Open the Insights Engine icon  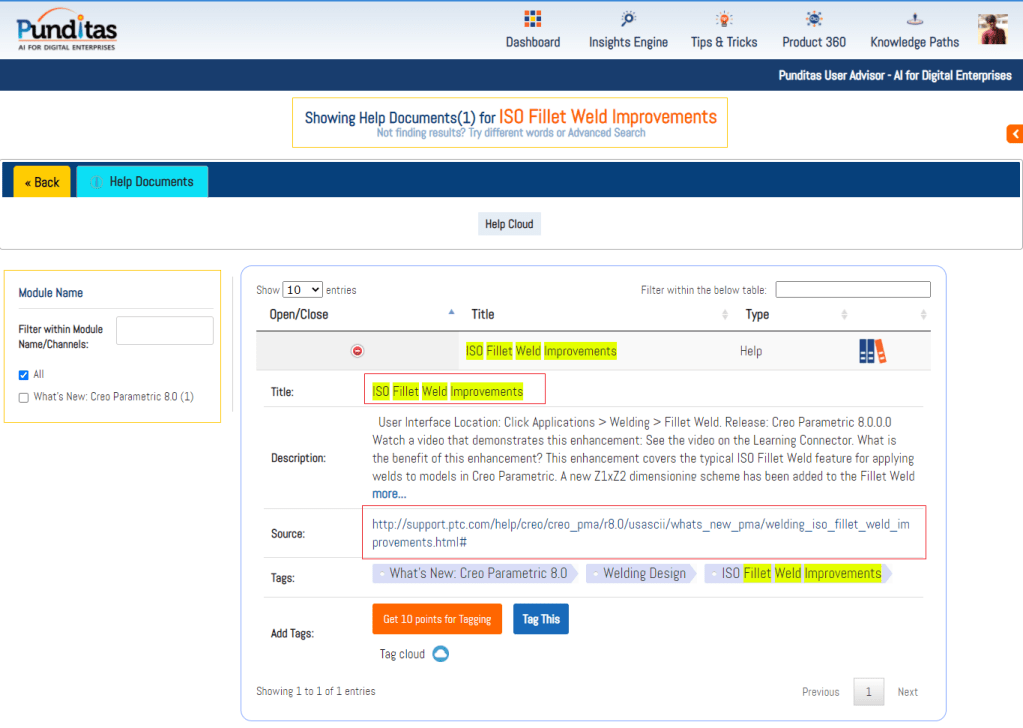point(628,19)
